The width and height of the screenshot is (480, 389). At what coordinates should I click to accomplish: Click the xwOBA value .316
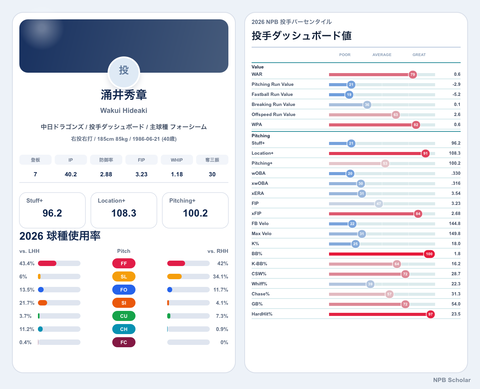(x=456, y=183)
